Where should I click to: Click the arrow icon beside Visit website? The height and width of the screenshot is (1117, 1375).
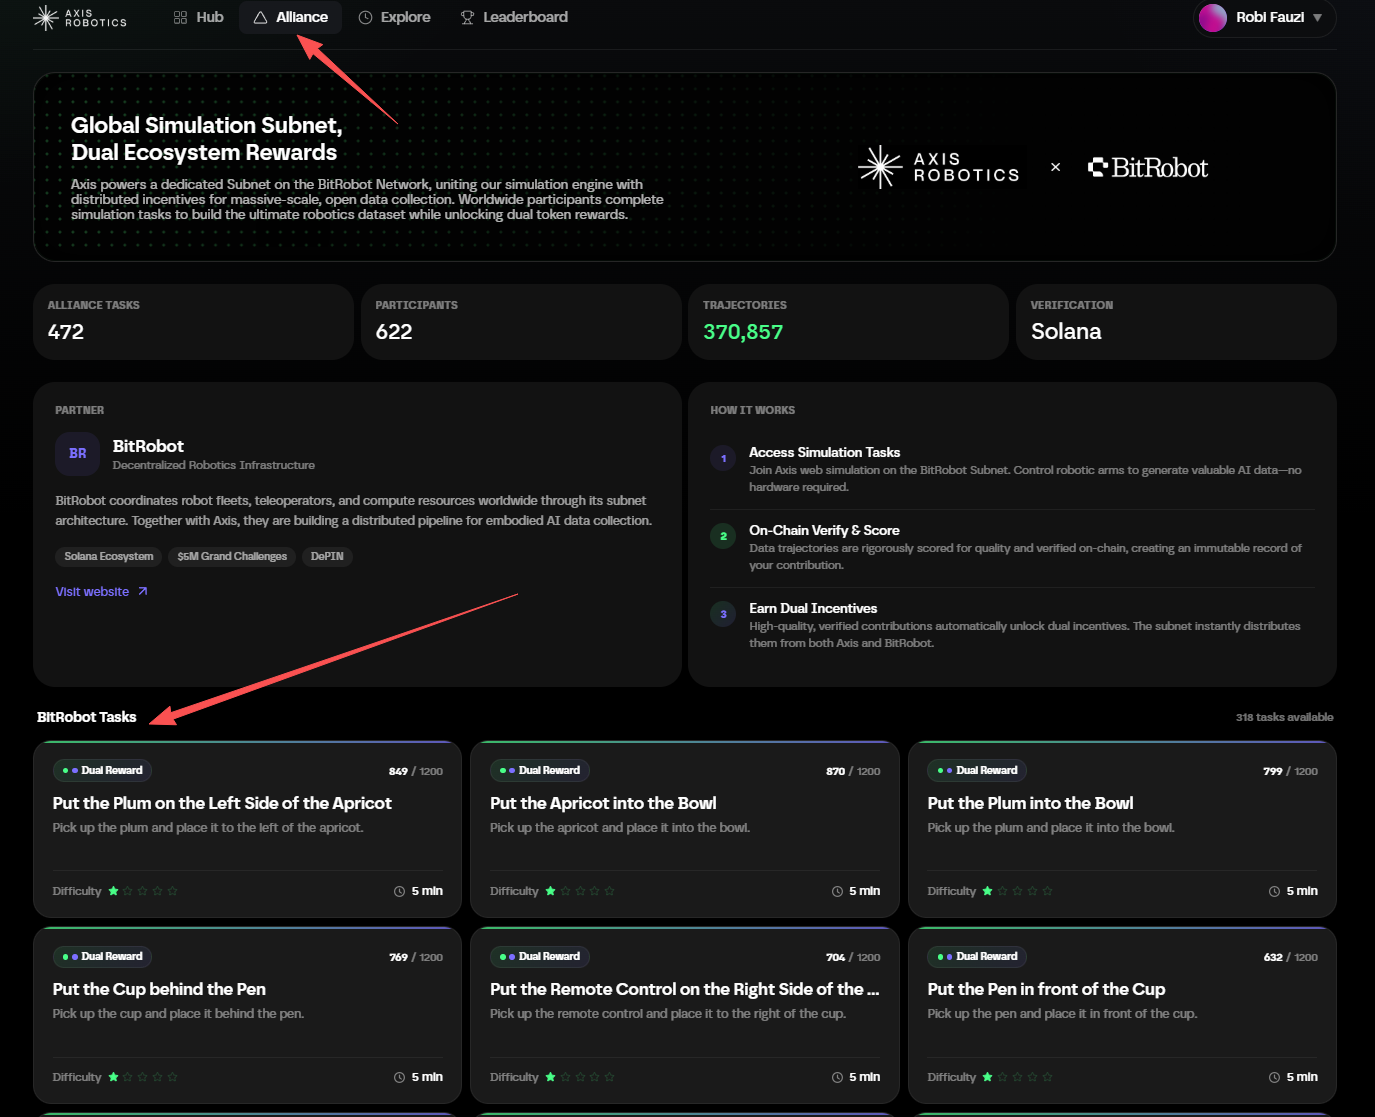(143, 591)
